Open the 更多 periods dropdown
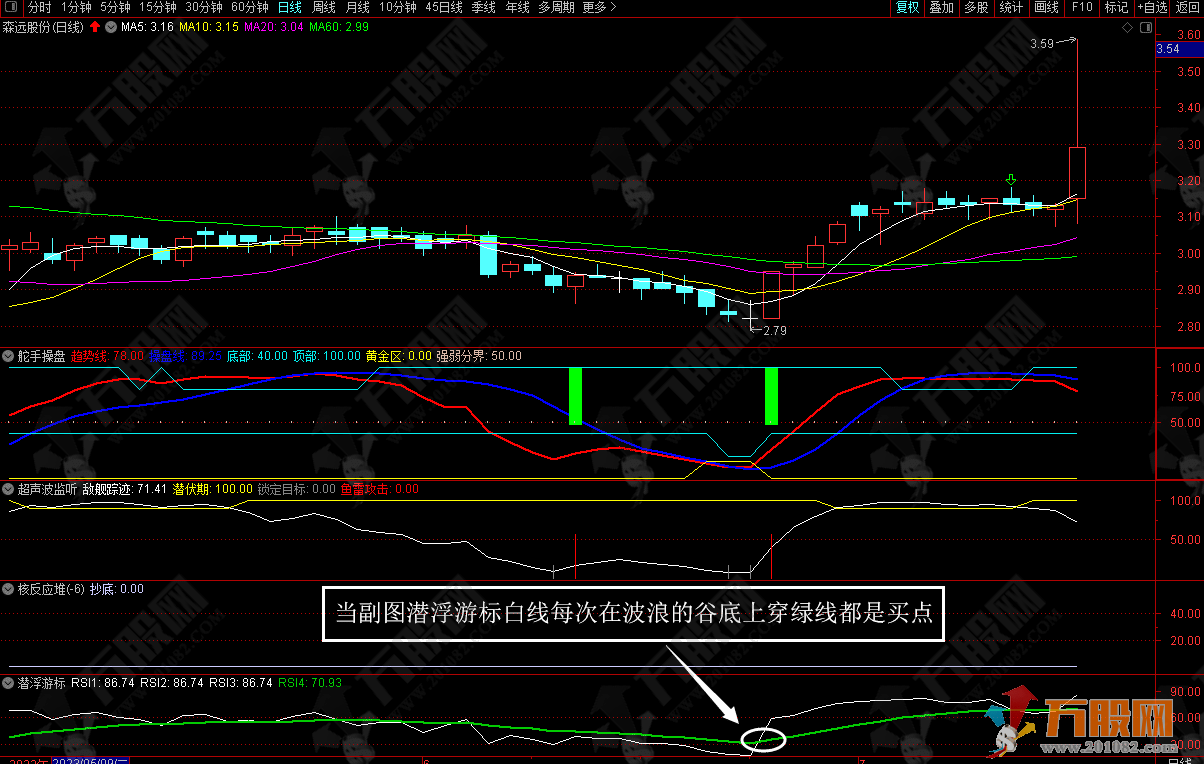 [x=598, y=7]
